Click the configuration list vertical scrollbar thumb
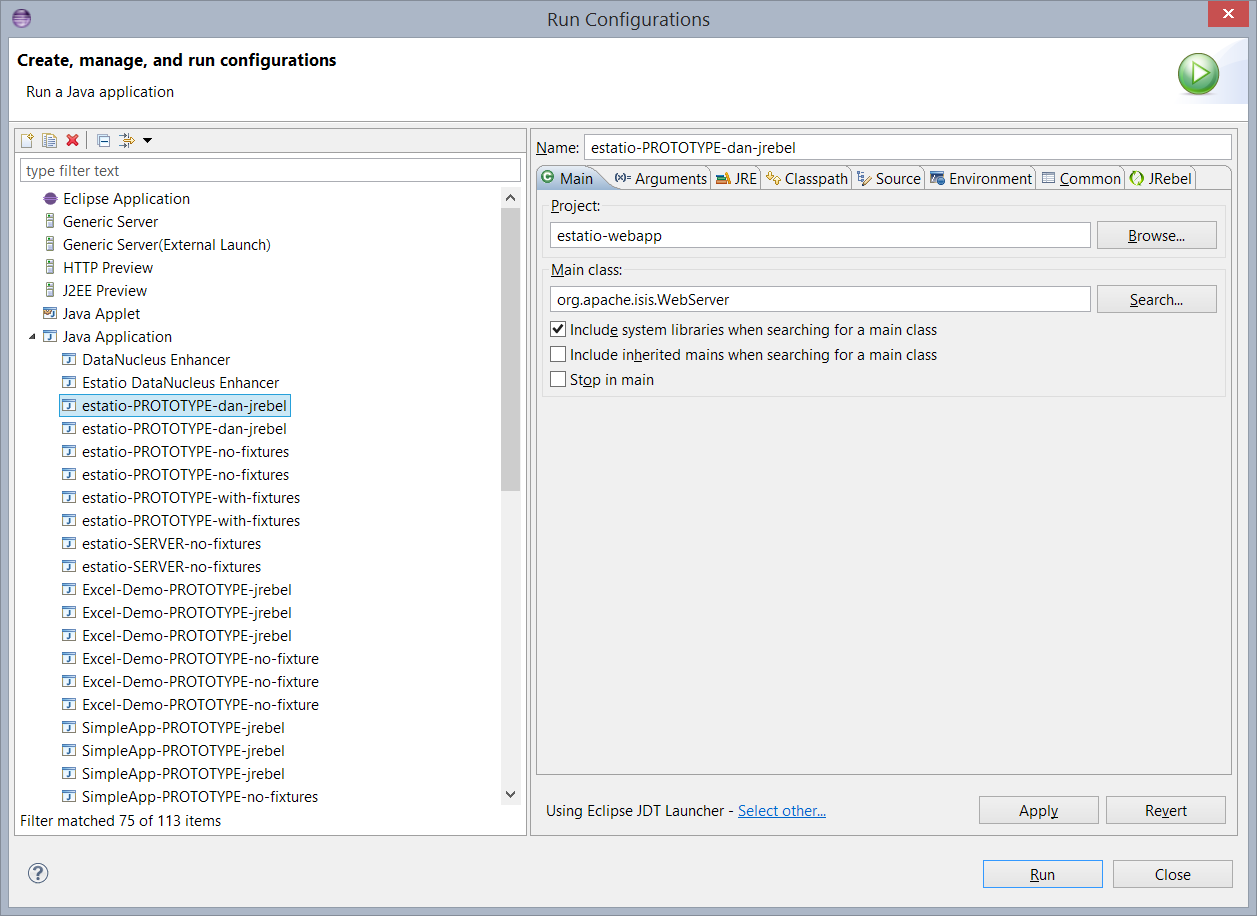 [511, 348]
